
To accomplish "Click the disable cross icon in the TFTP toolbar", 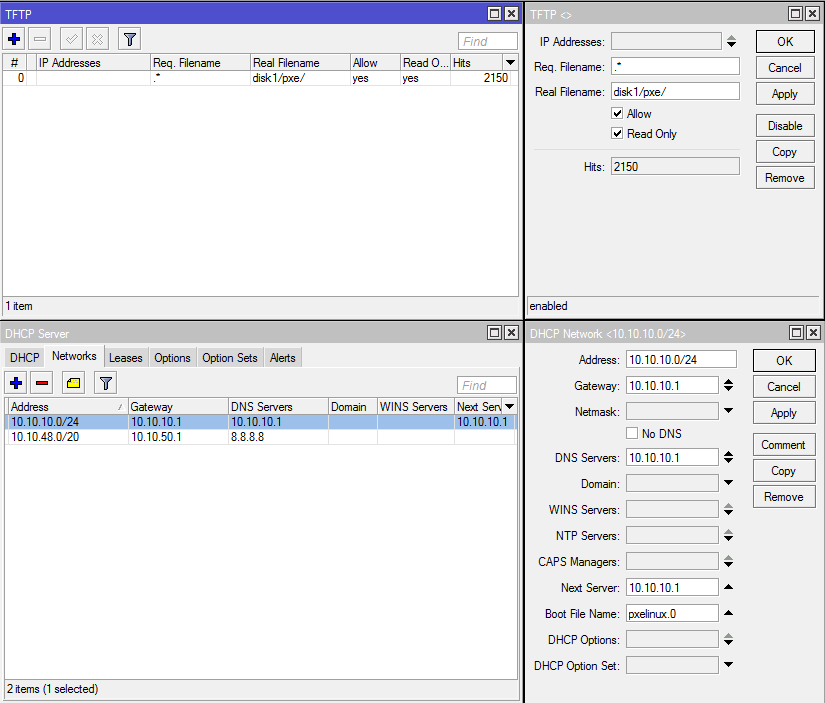I will [97, 39].
